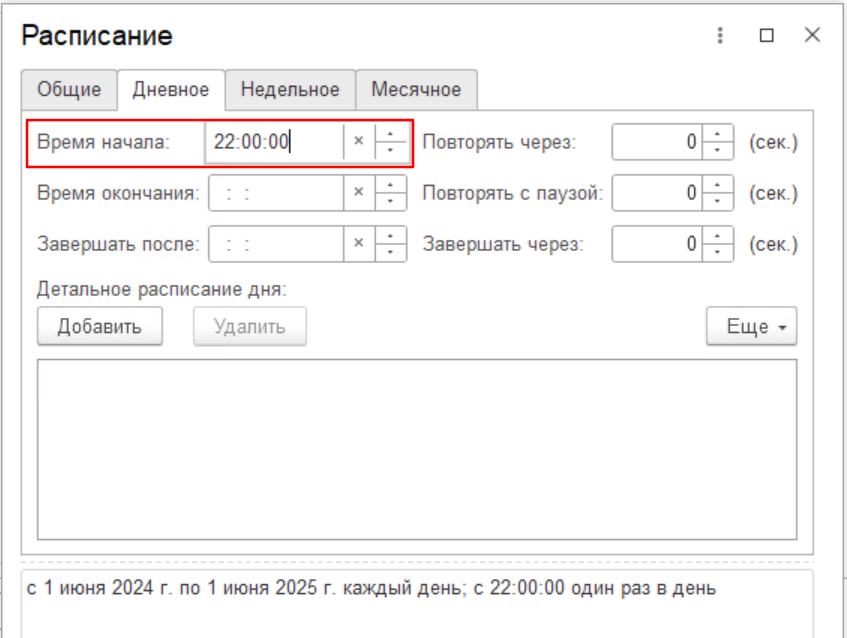Click the Повторять через seconds field
The image size is (847, 638).
tap(657, 142)
